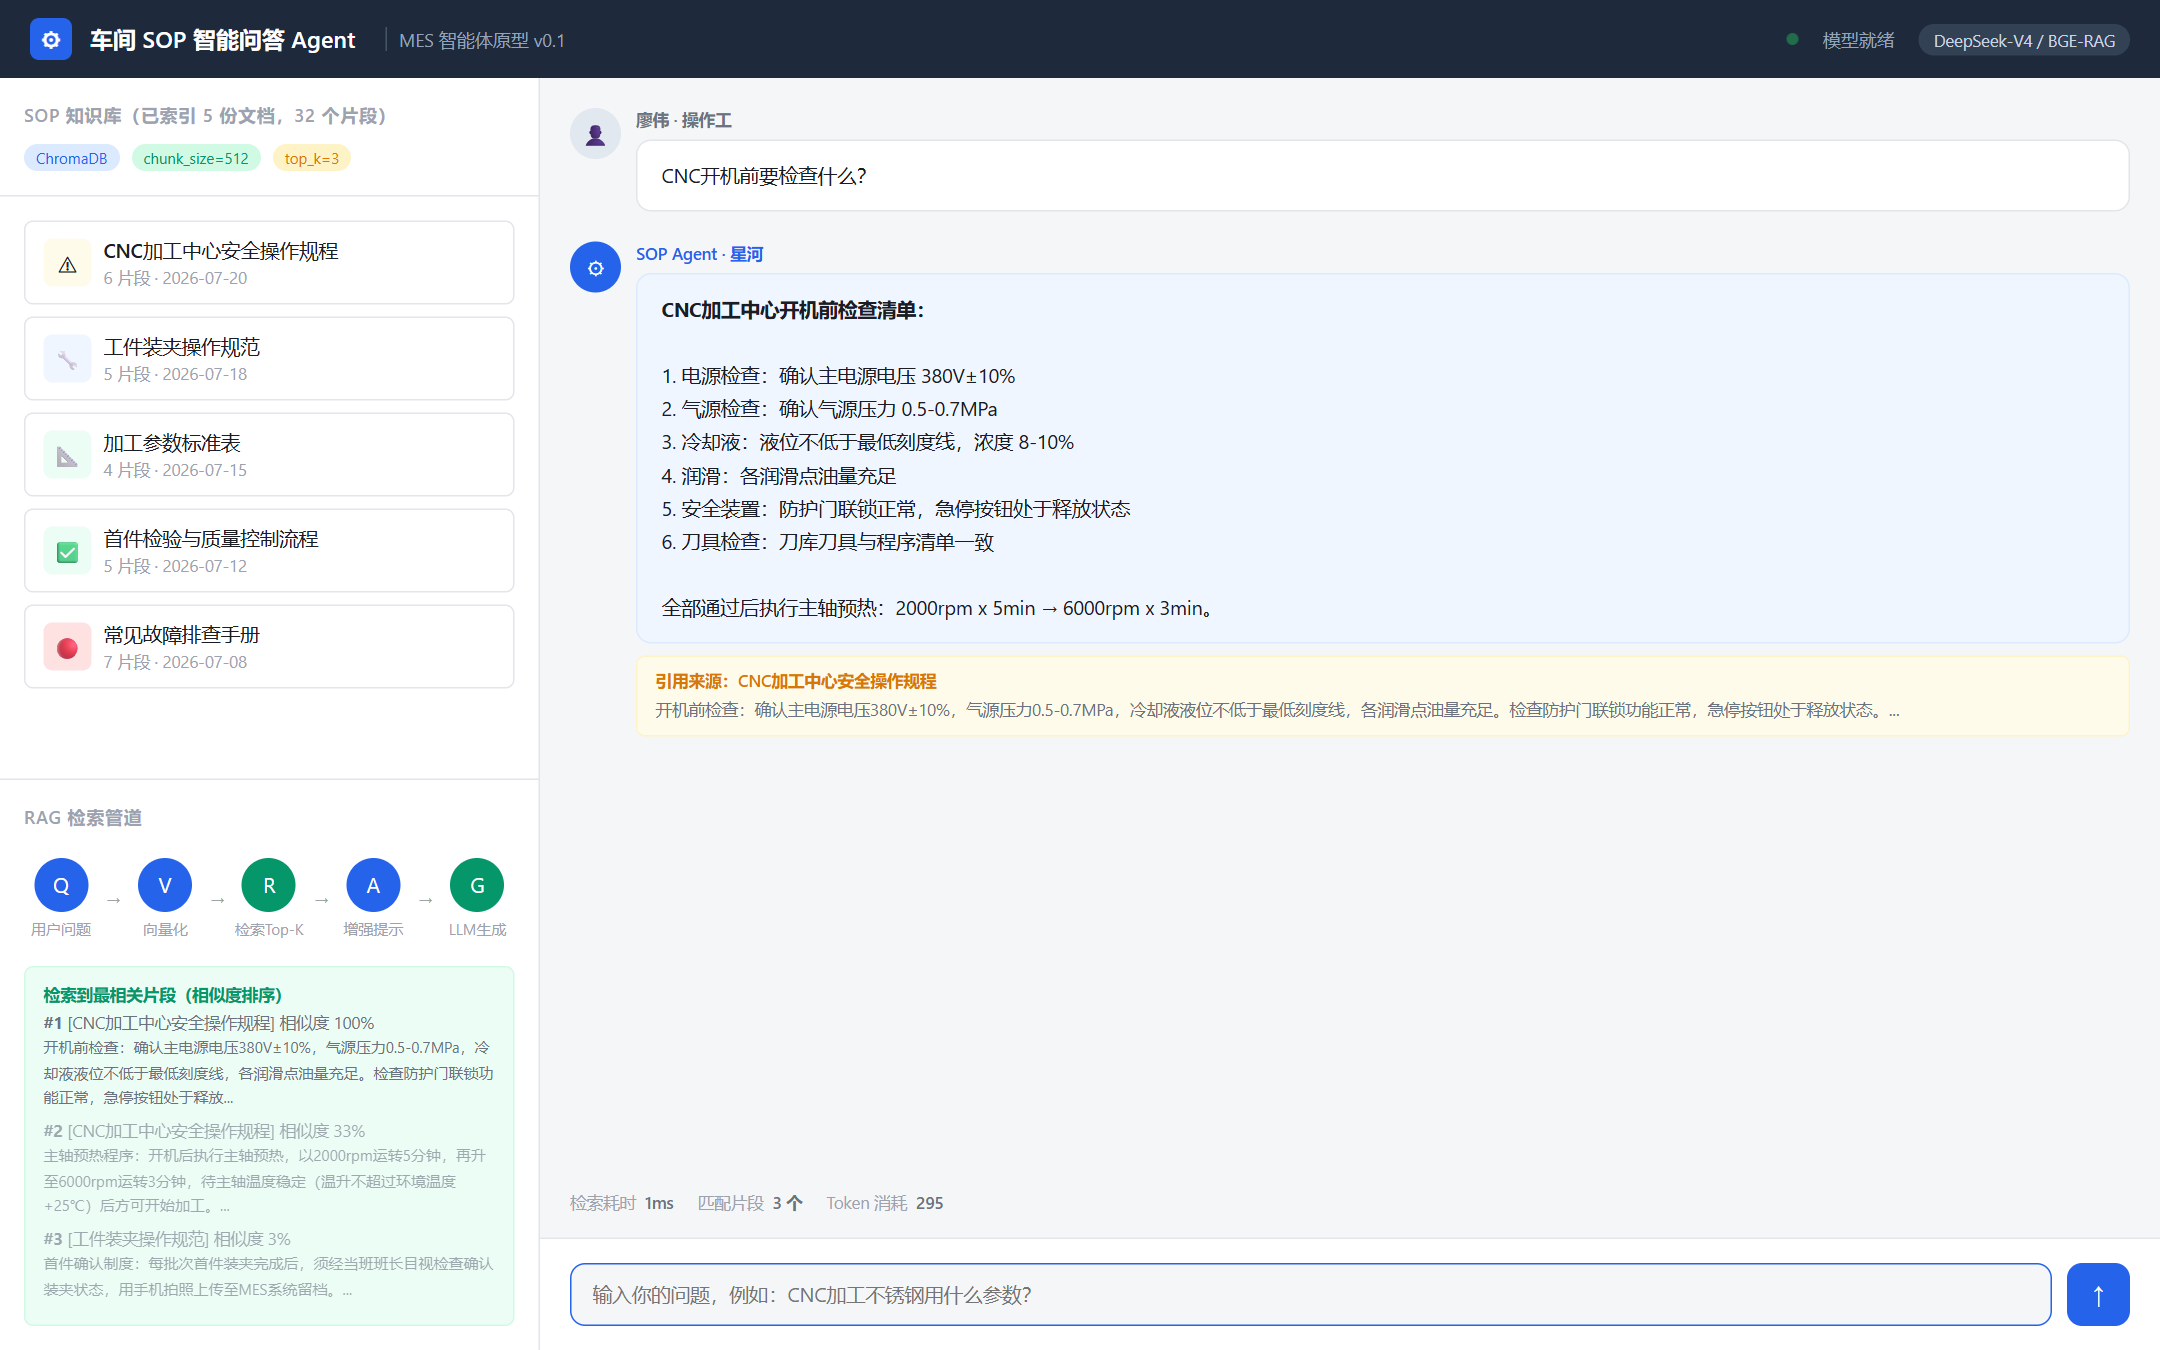
Task: Click the Token 消耗 295 stat
Action: [885, 1203]
